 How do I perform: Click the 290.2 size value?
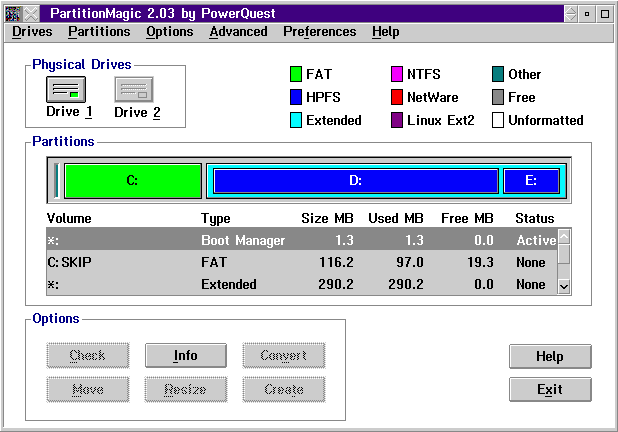click(336, 284)
